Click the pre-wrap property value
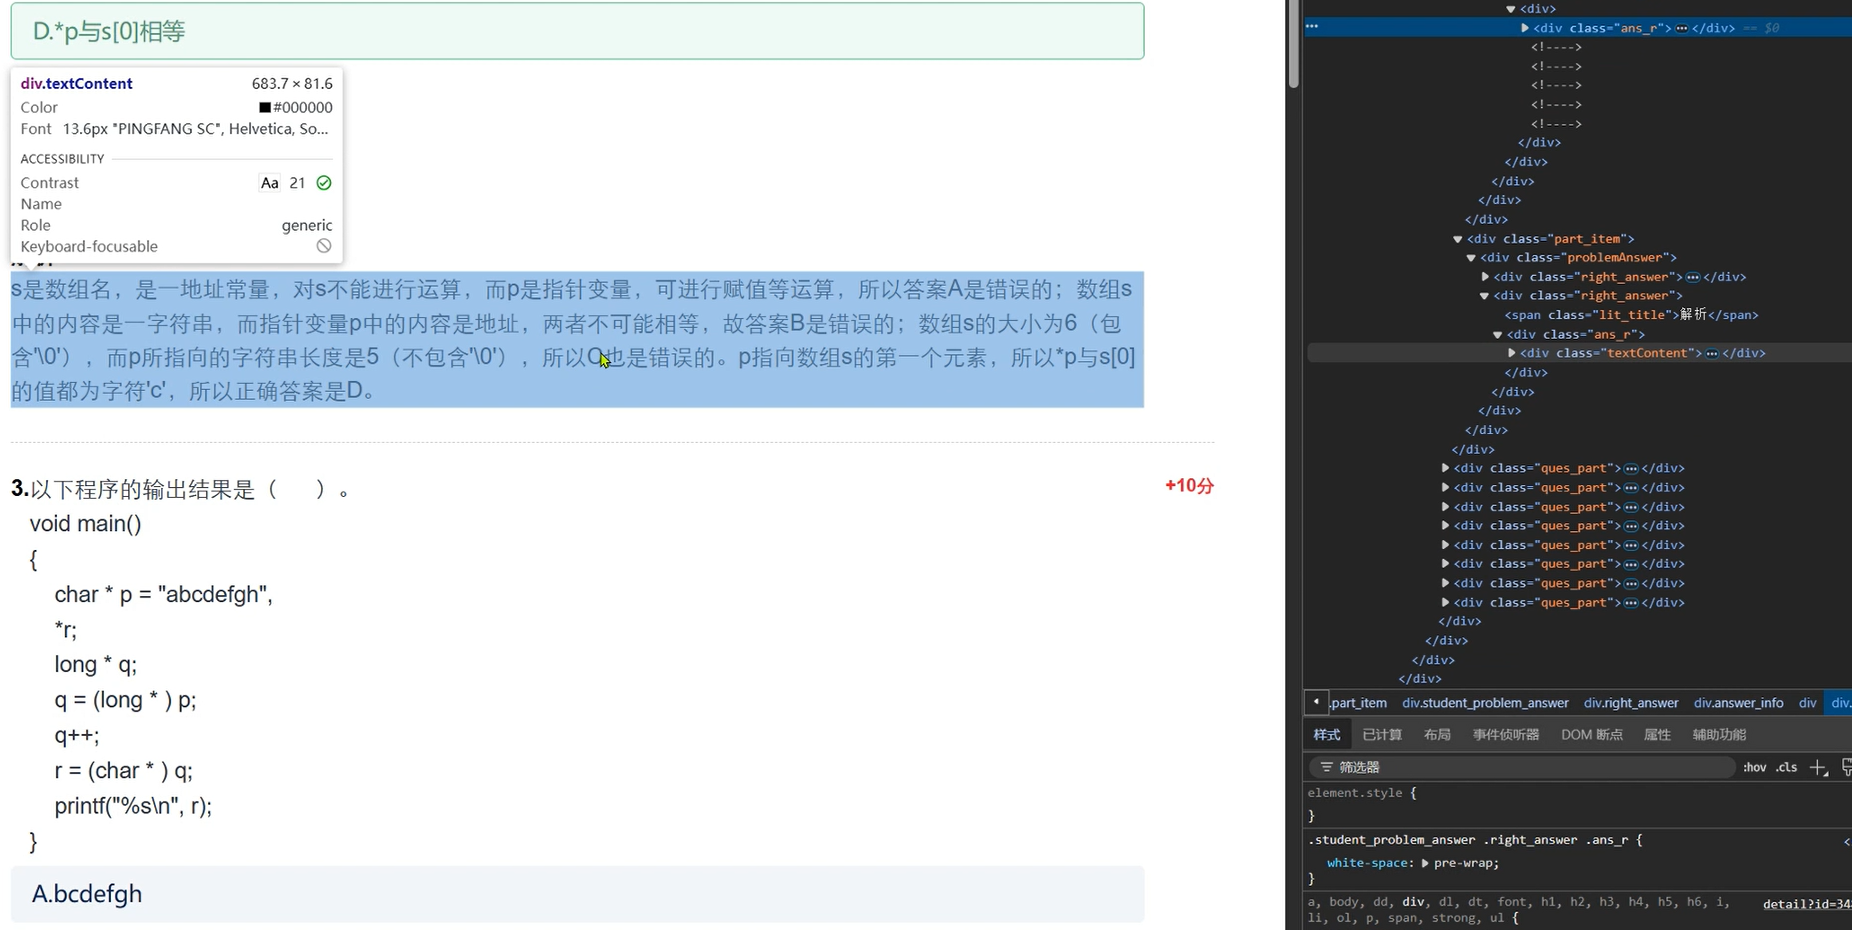The image size is (1852, 930). [1463, 863]
